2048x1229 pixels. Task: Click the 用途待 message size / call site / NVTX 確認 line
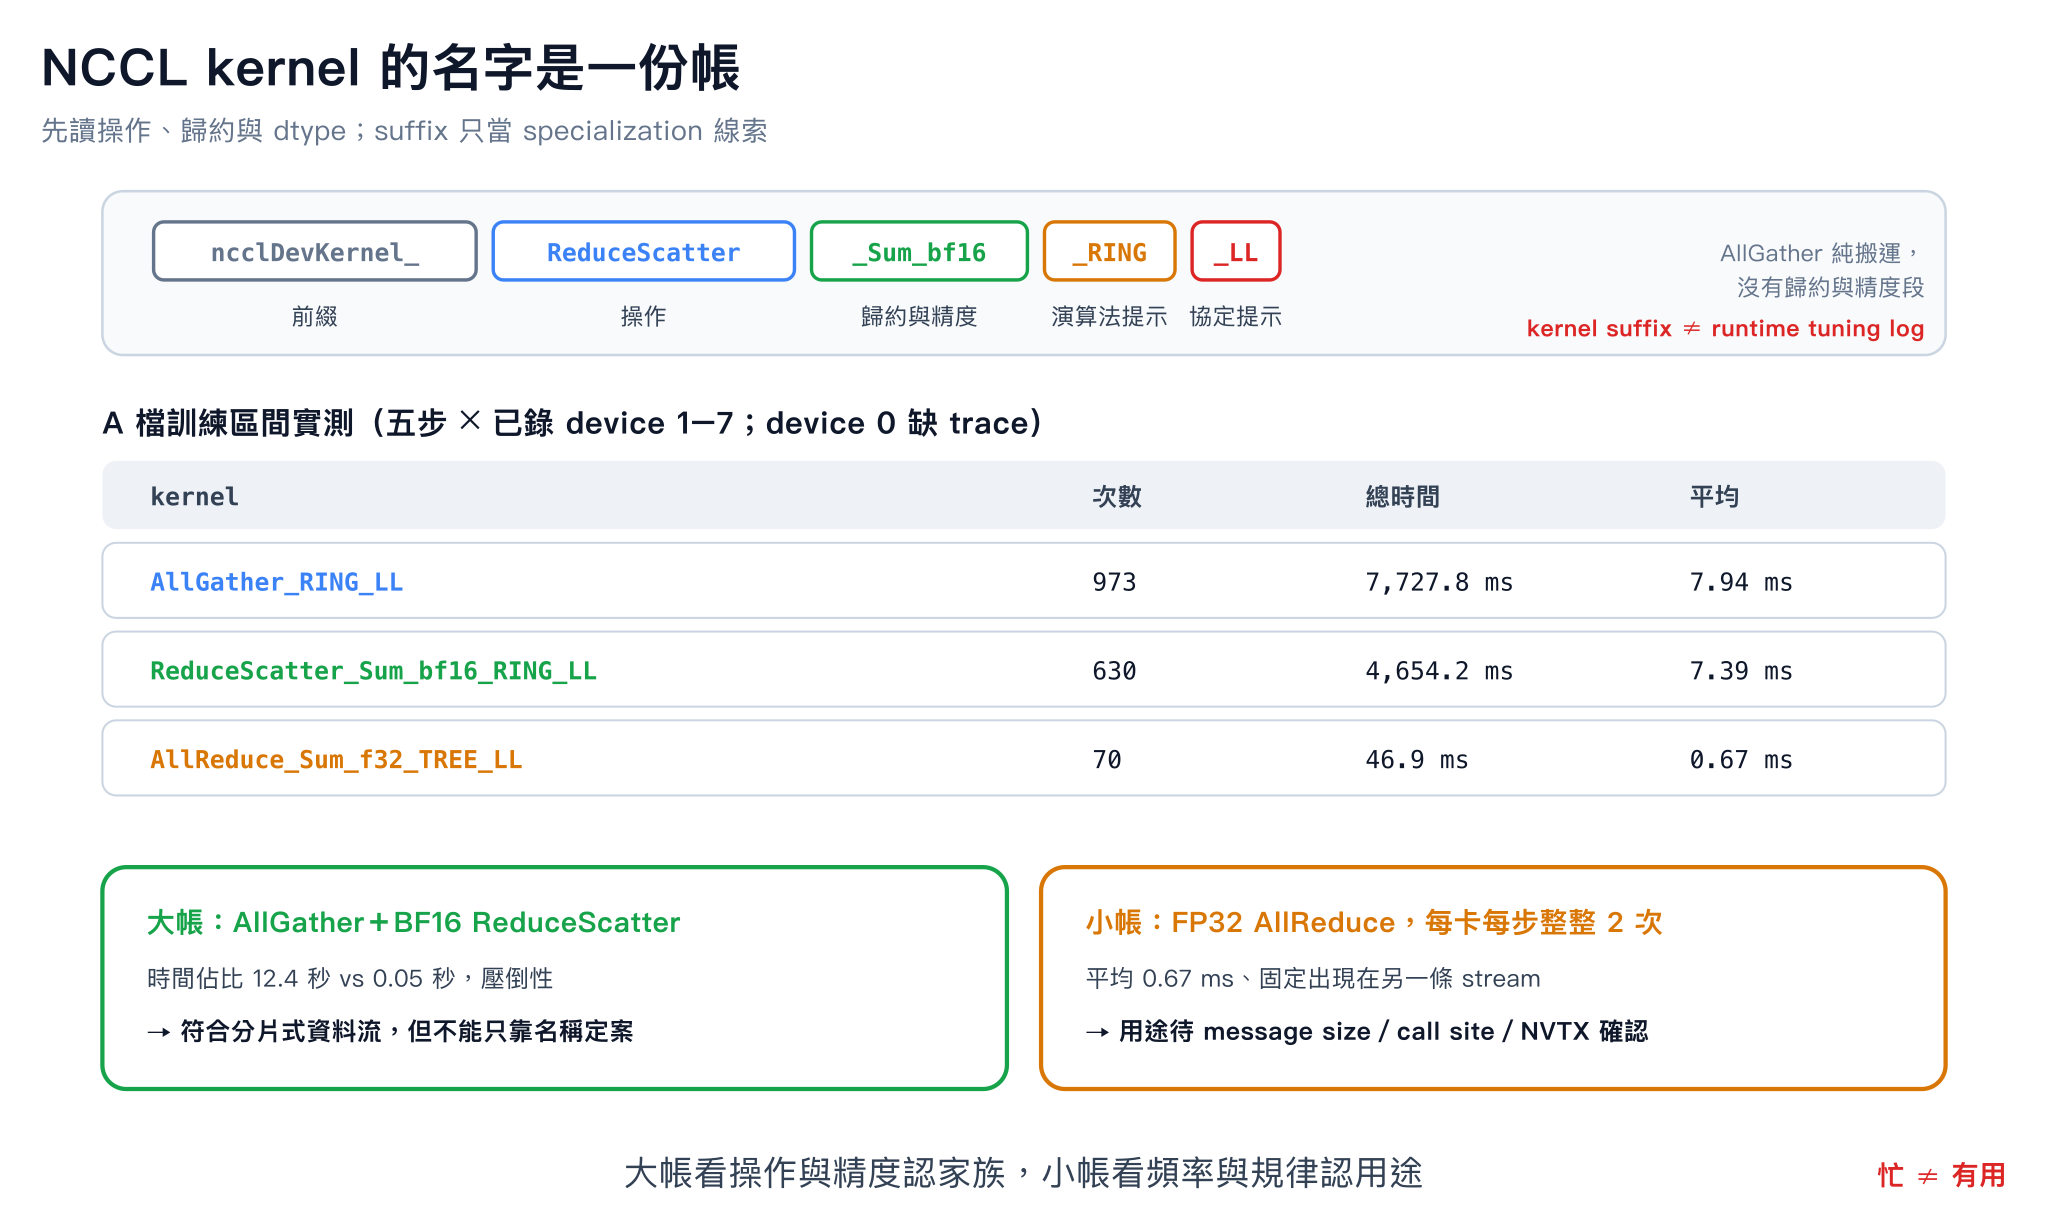click(x=1367, y=1031)
